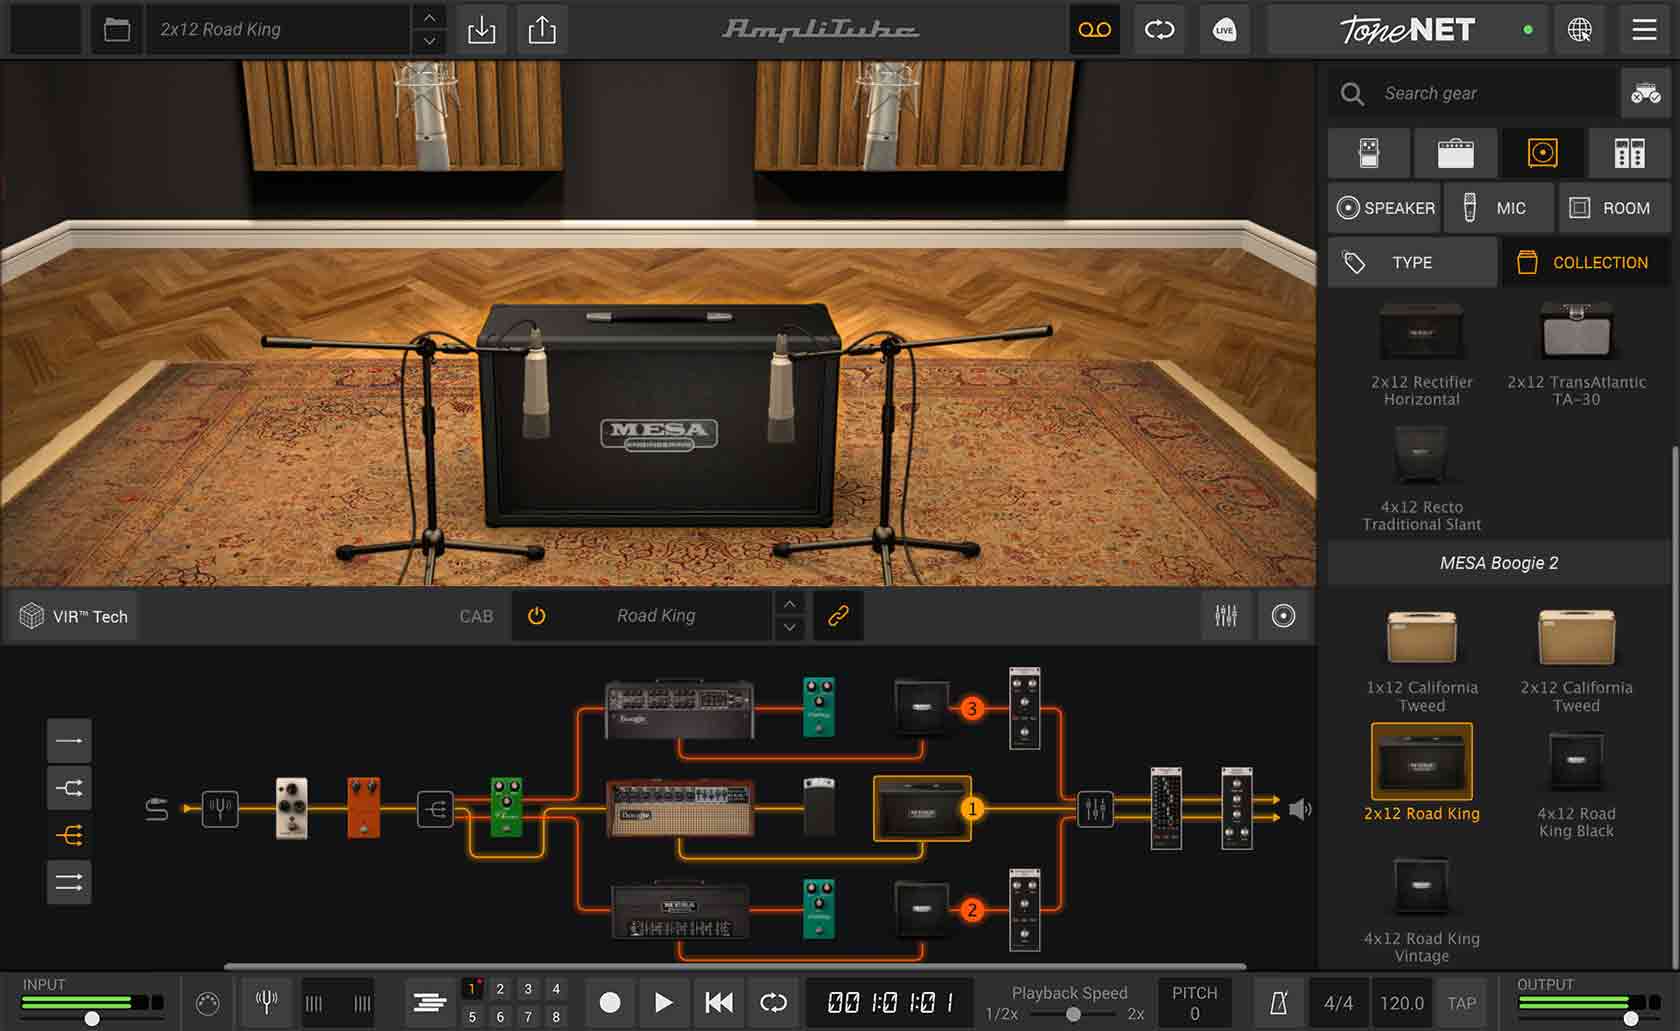Viewport: 1680px width, 1031px height.
Task: Open the speaker view circle icon
Action: pos(1283,616)
